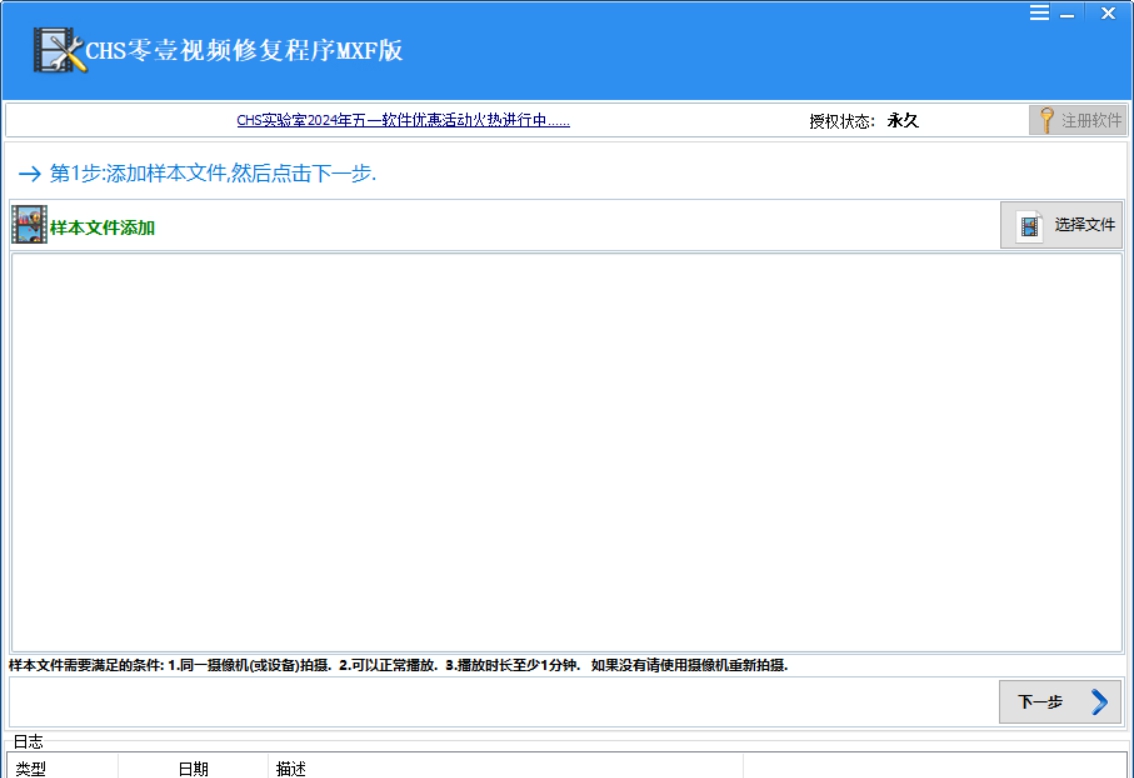Viewport: 1134px width, 778px height.
Task: Click the blue arrow icon inside 下一步
Action: (x=1102, y=703)
